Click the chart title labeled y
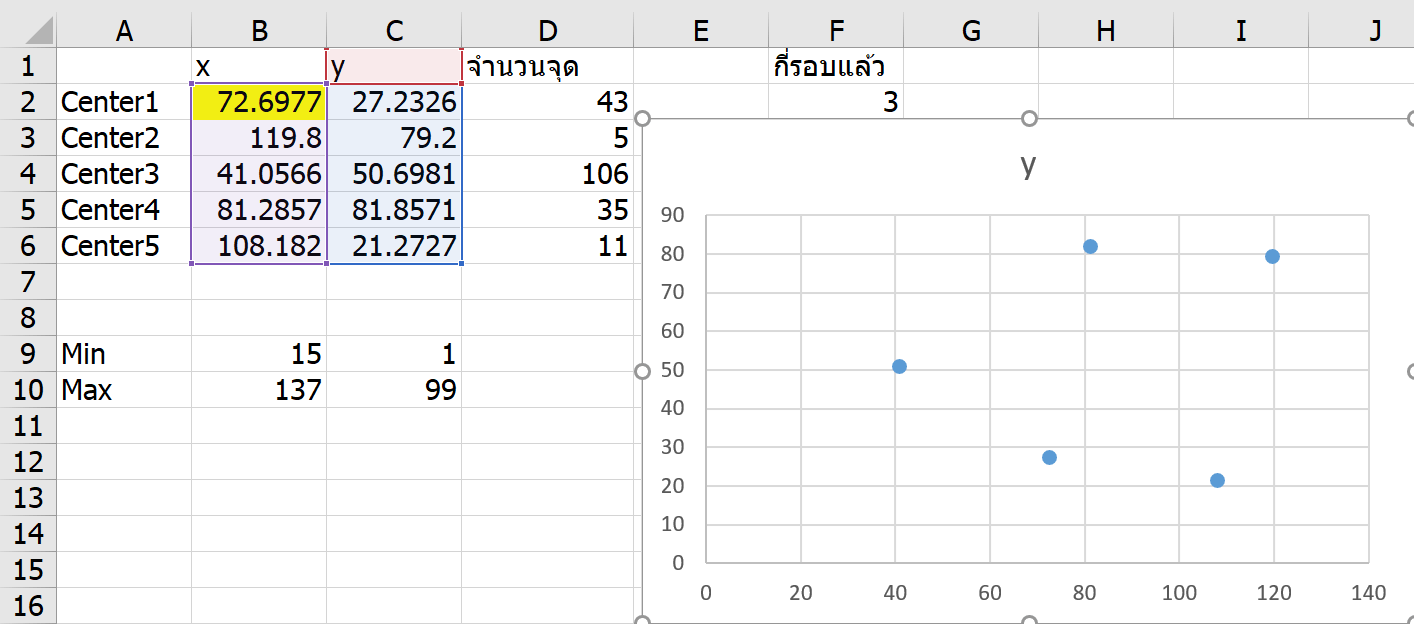 (1028, 170)
